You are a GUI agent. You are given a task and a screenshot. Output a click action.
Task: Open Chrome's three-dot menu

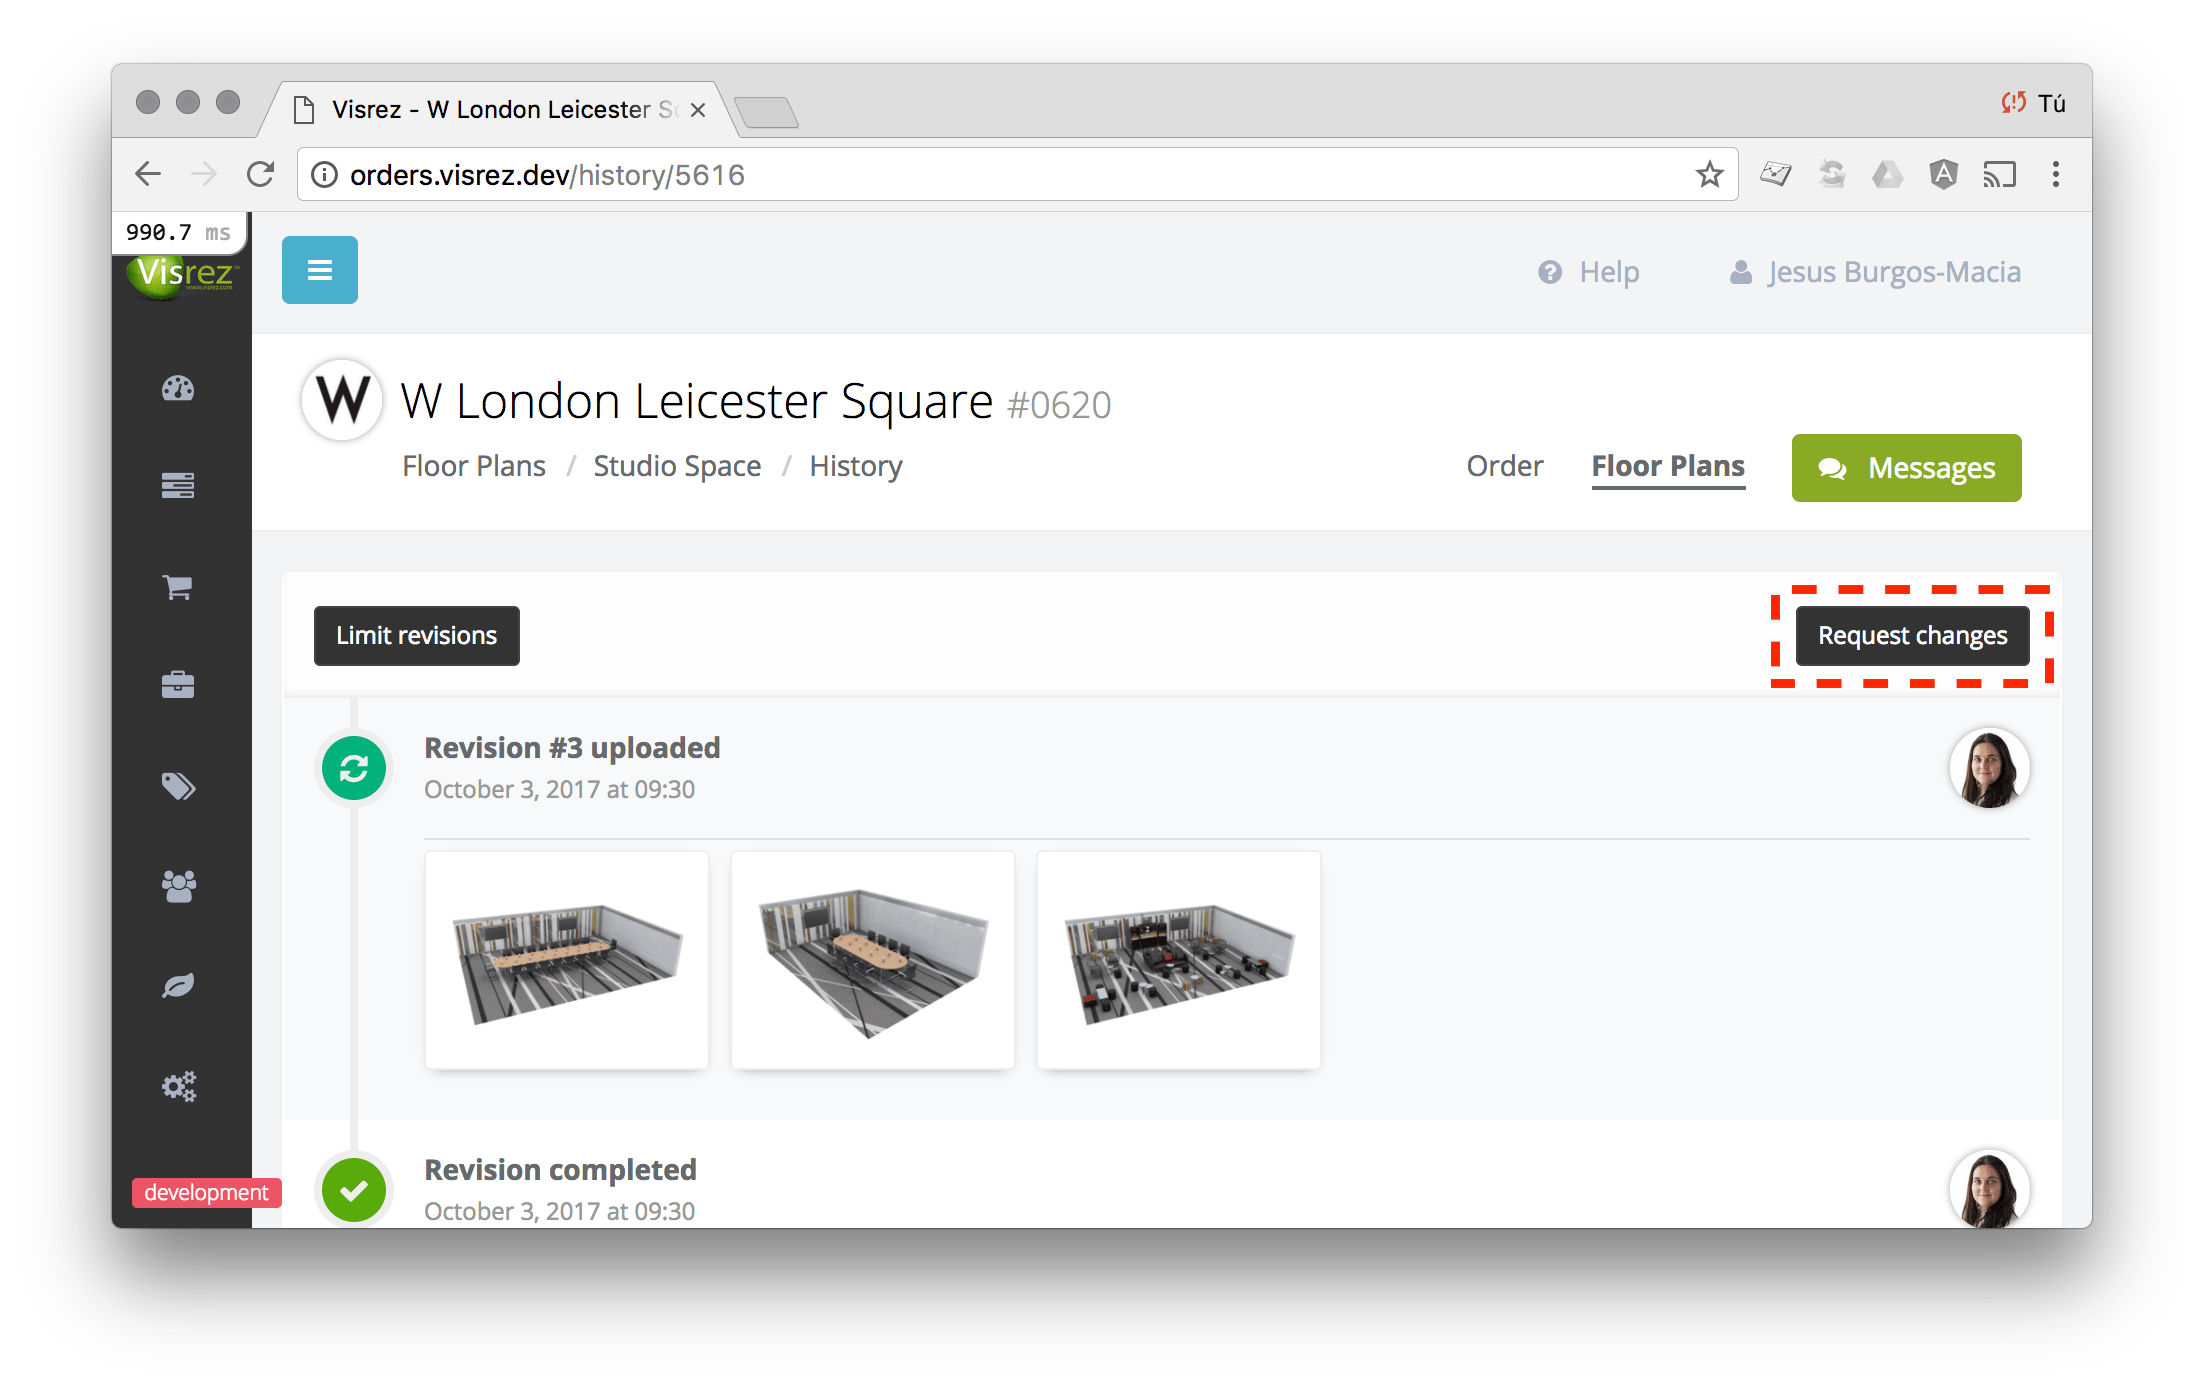point(2055,175)
